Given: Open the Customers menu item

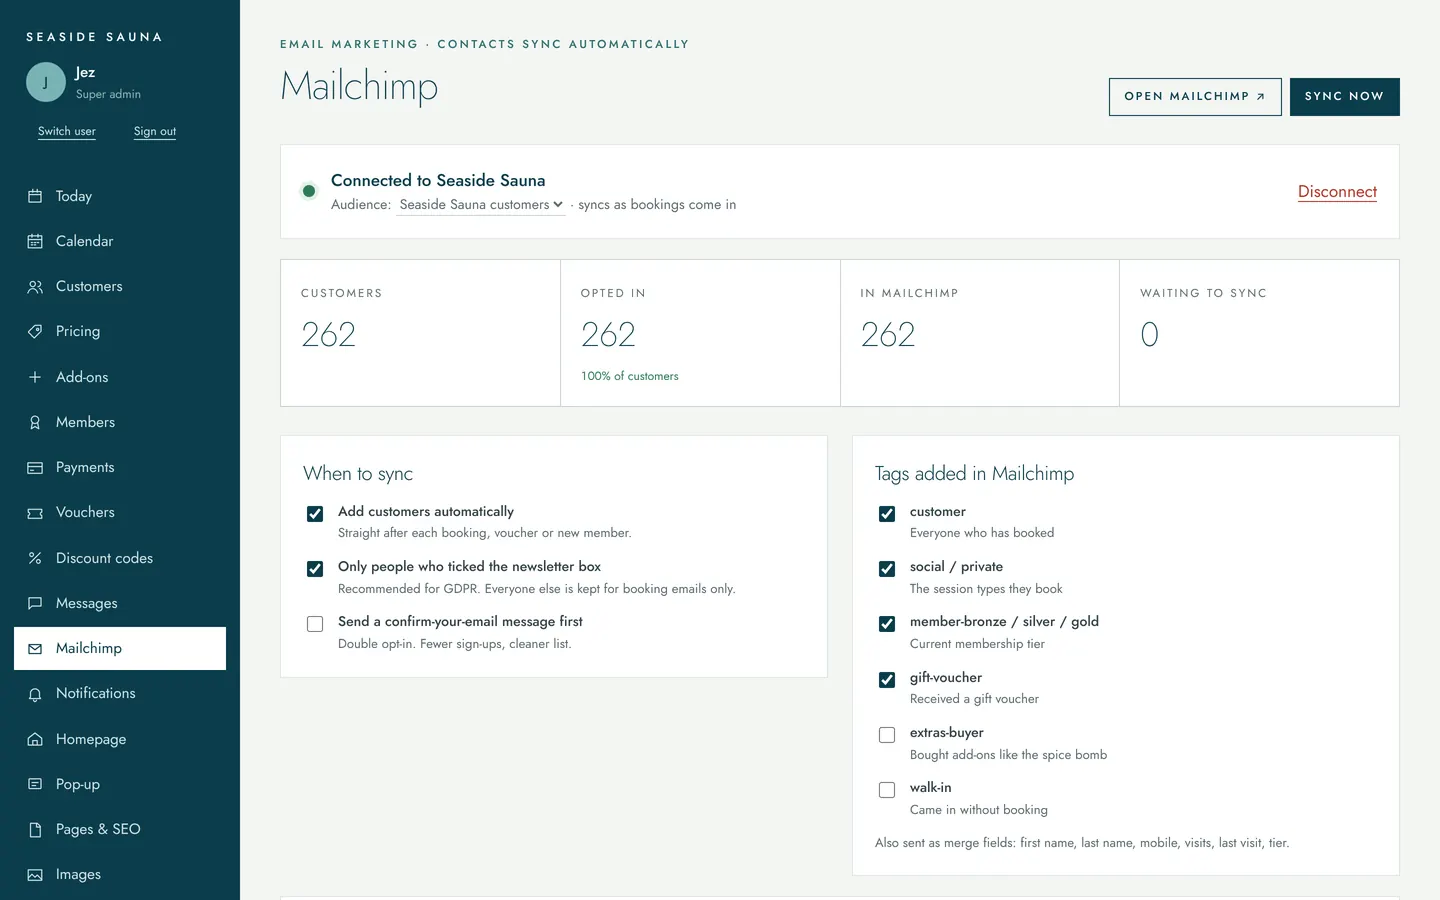Looking at the screenshot, I should 120,286.
